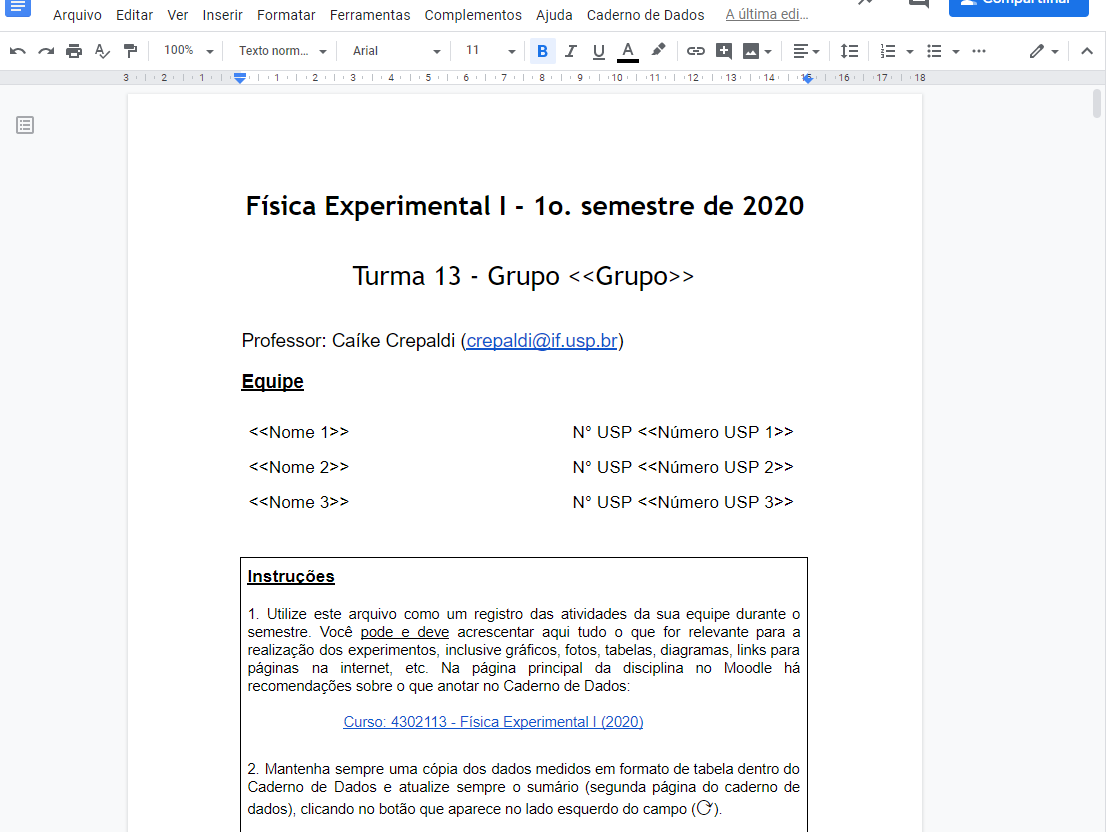The height and width of the screenshot is (832, 1106).
Task: Run the spelling and grammar check
Action: (102, 51)
